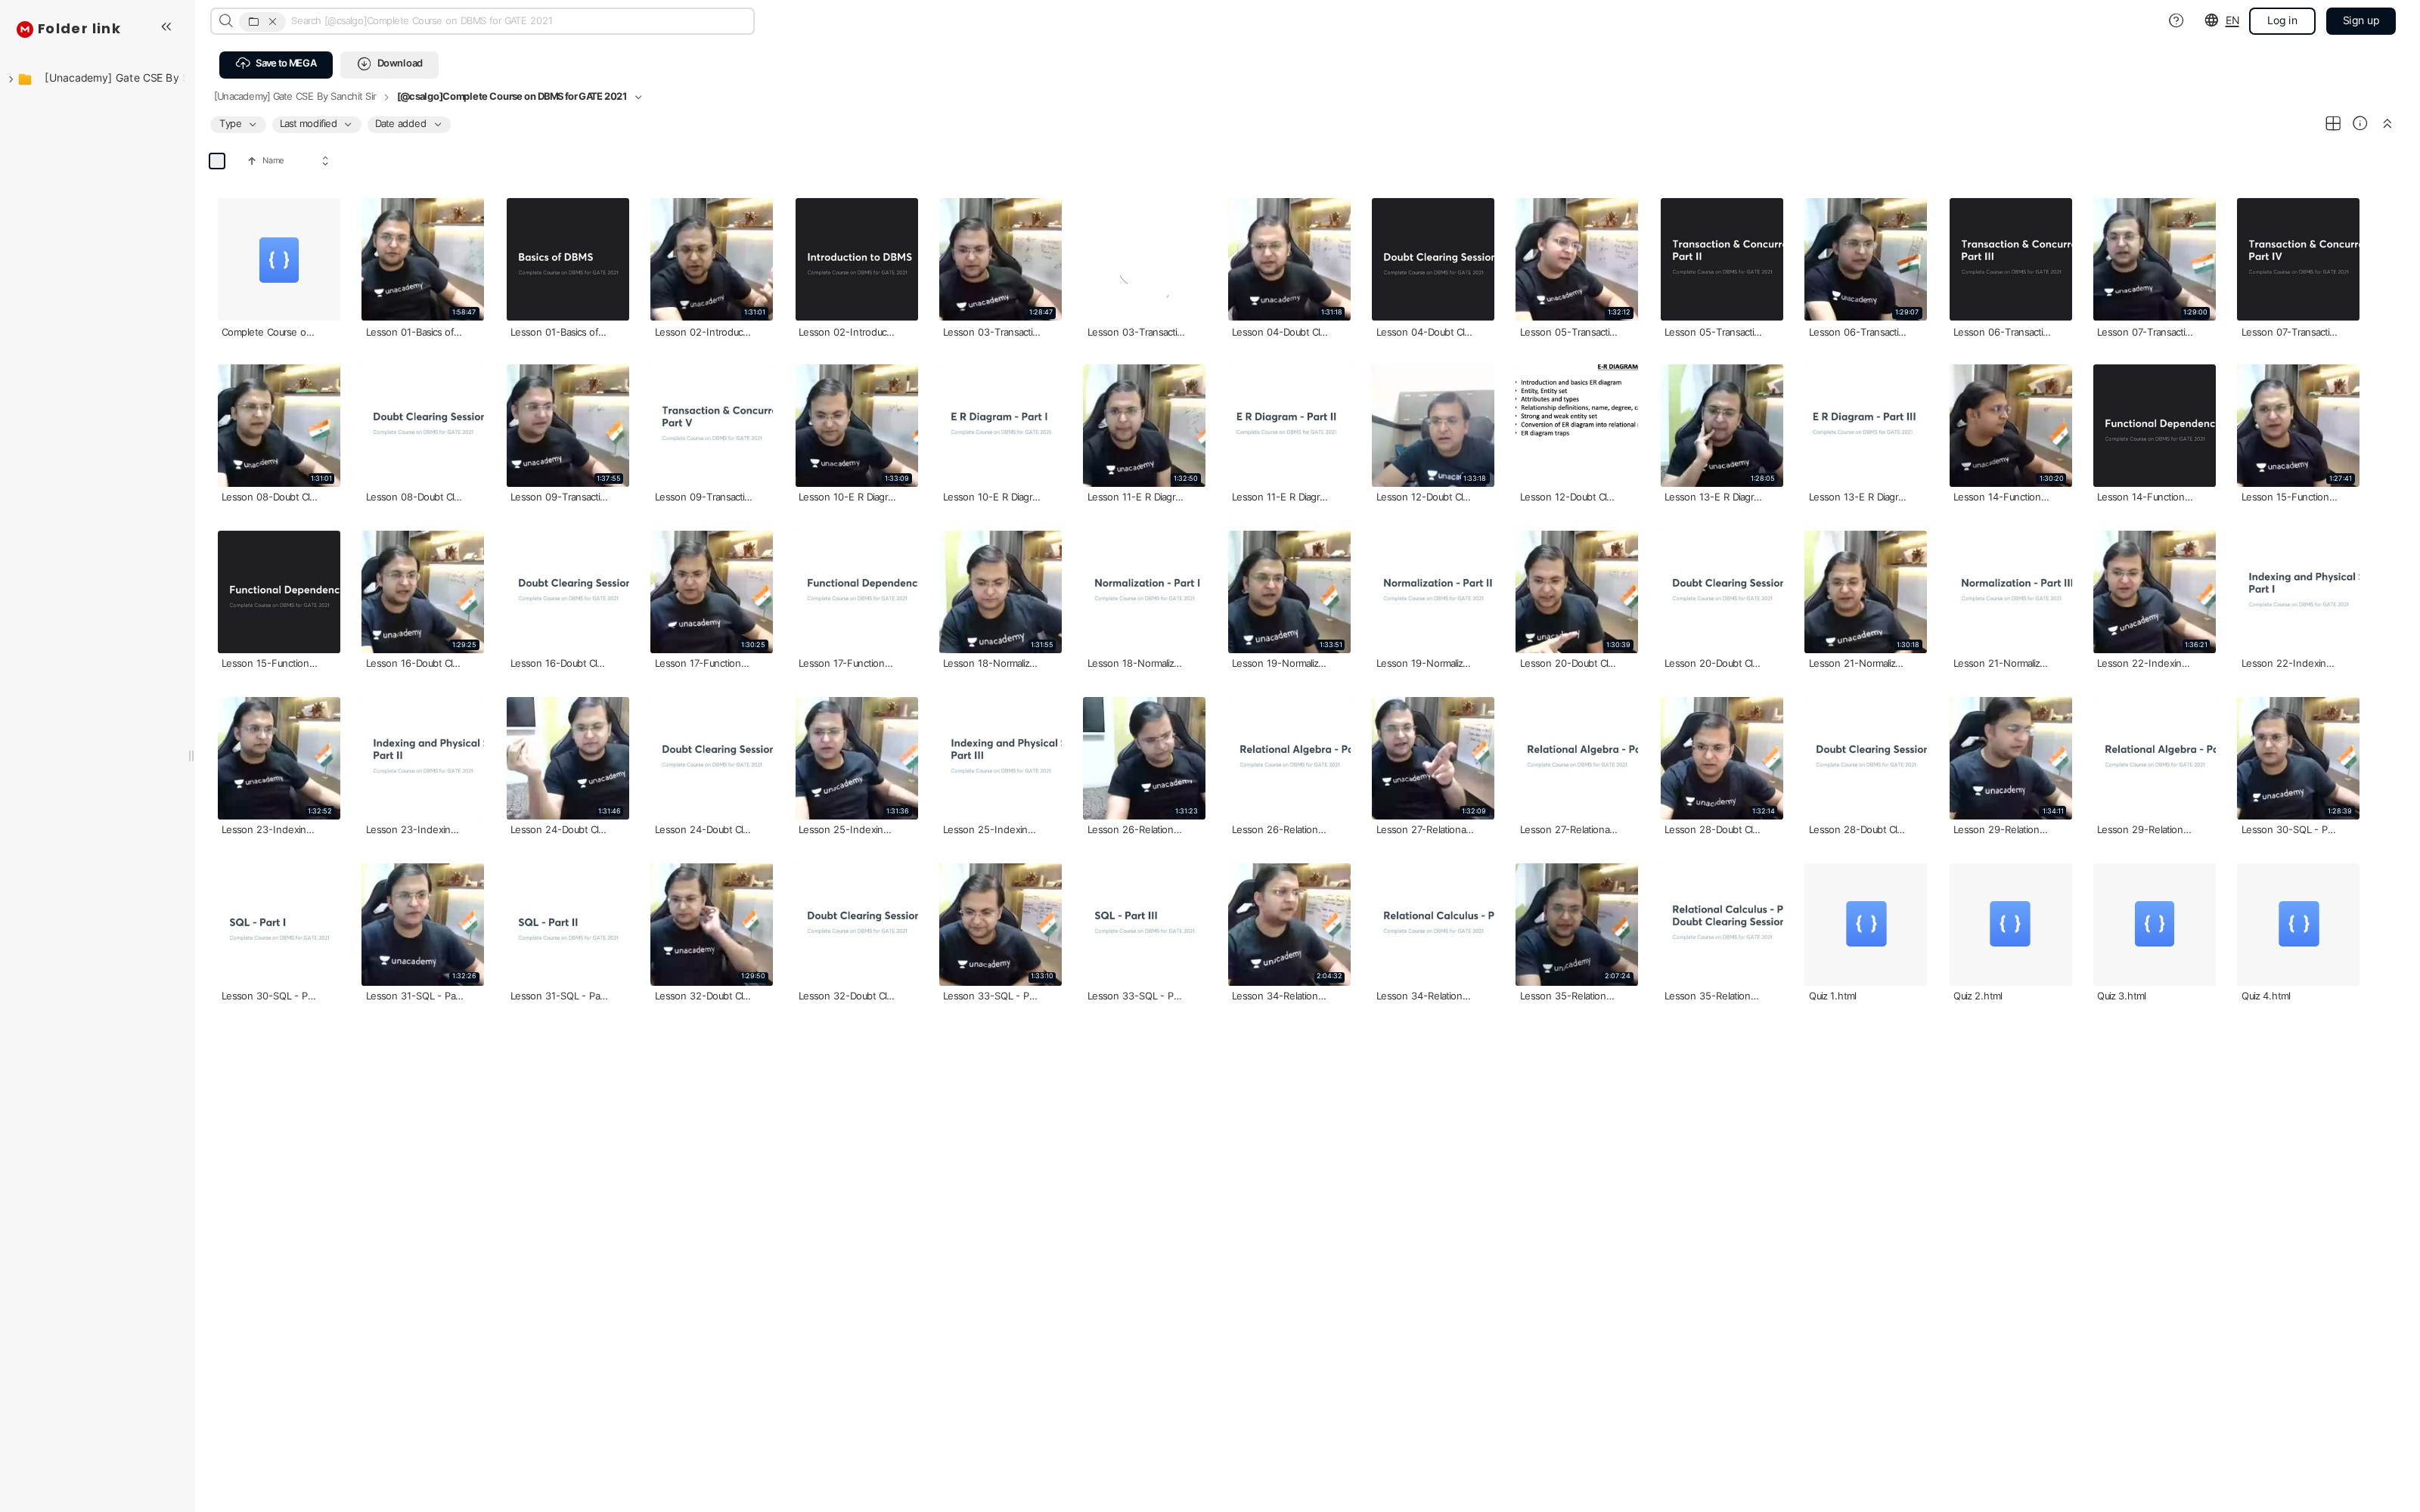This screenshot has height=1512, width=2420.
Task: Open the Last modified filter dropdown
Action: point(315,124)
